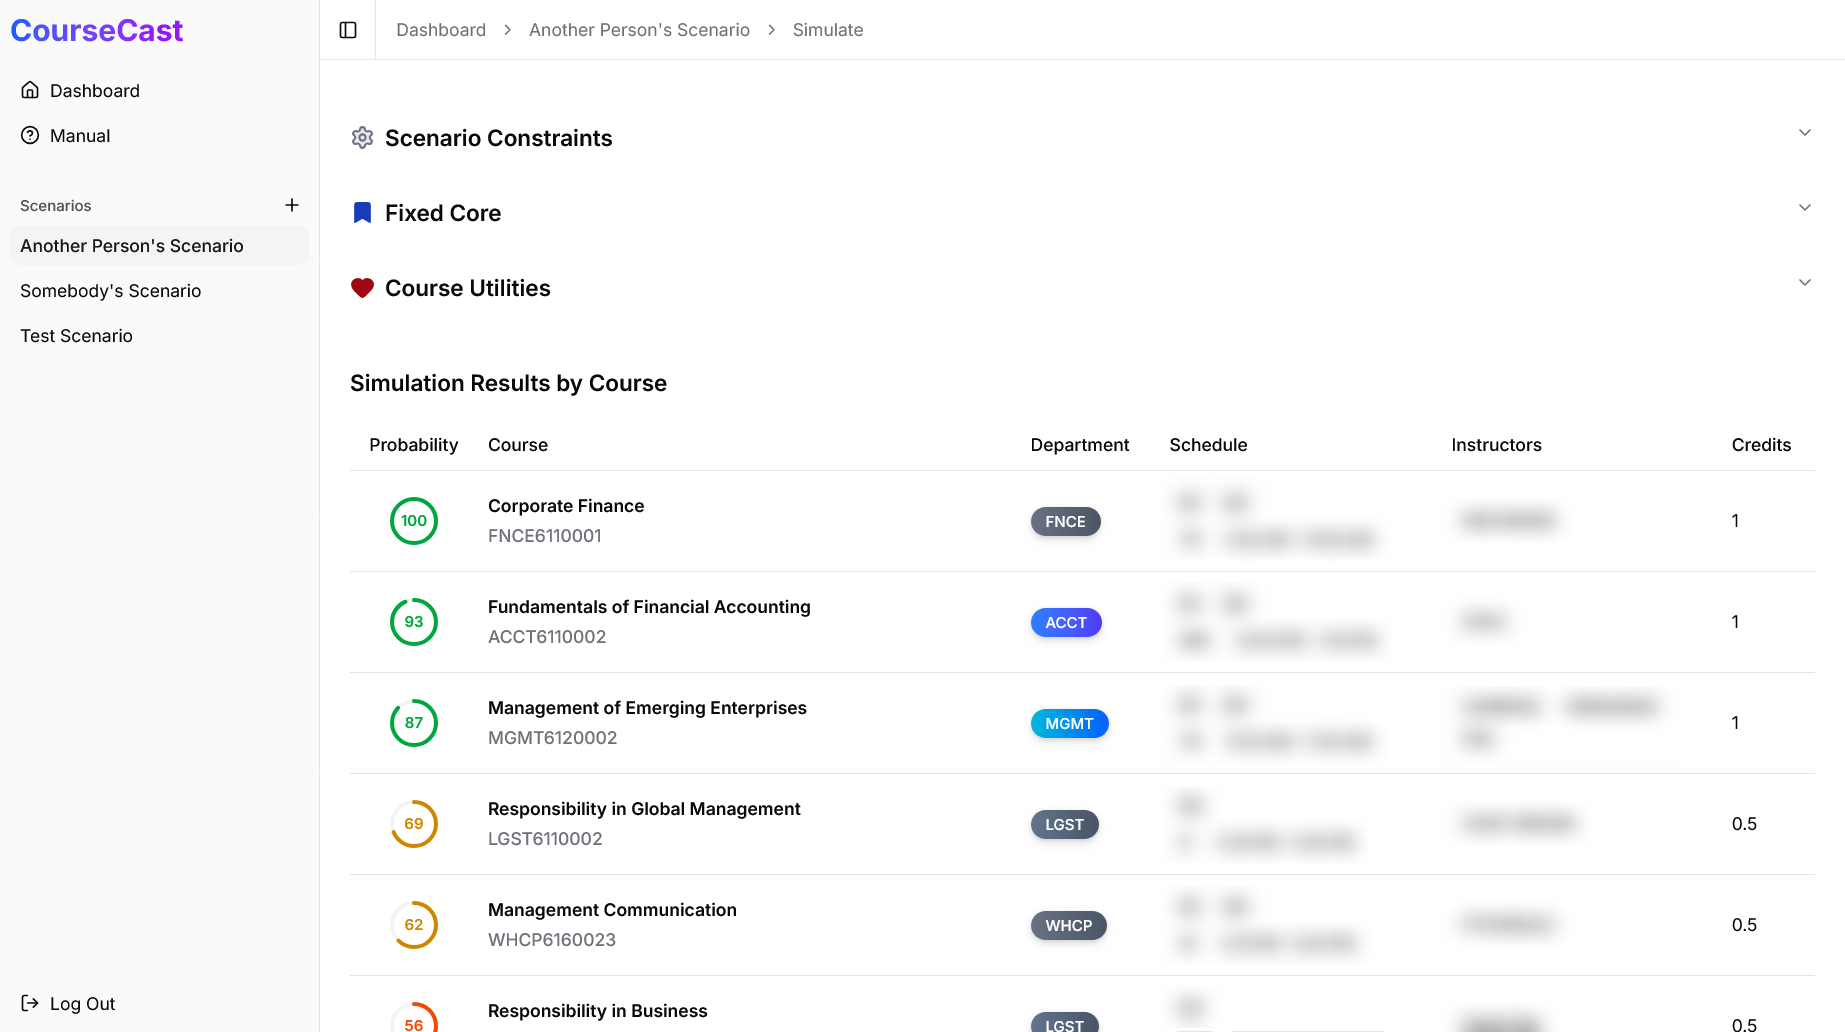
Task: Click the 69 probability ring
Action: pyautogui.click(x=414, y=824)
